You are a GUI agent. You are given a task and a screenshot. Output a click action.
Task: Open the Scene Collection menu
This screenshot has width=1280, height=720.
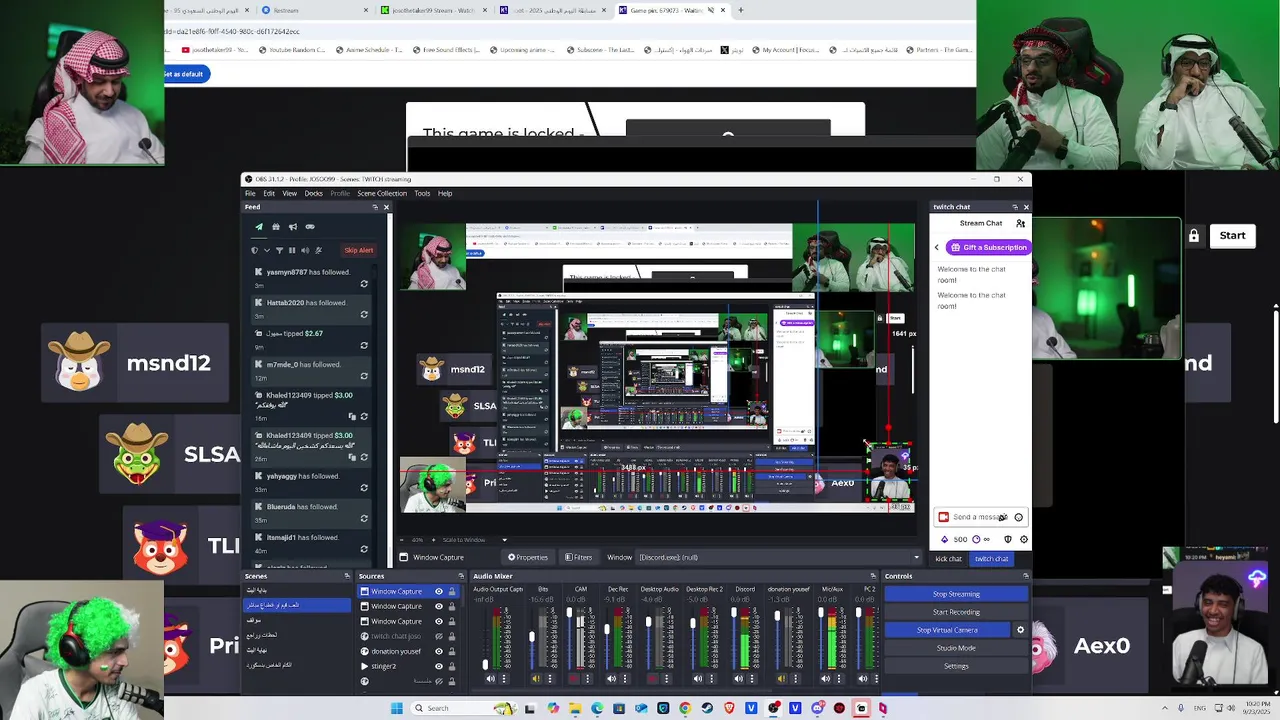(382, 193)
